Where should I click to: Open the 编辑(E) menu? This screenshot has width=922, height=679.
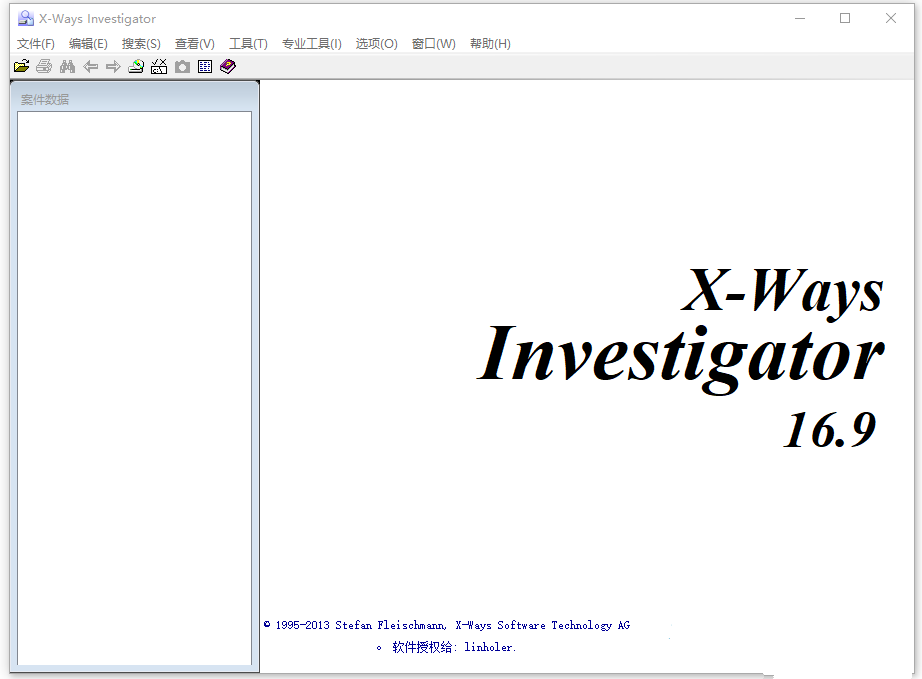point(88,43)
